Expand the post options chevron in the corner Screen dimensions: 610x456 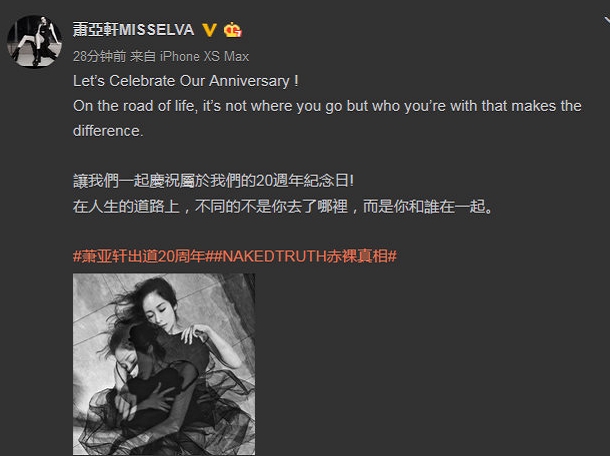(x=606, y=20)
